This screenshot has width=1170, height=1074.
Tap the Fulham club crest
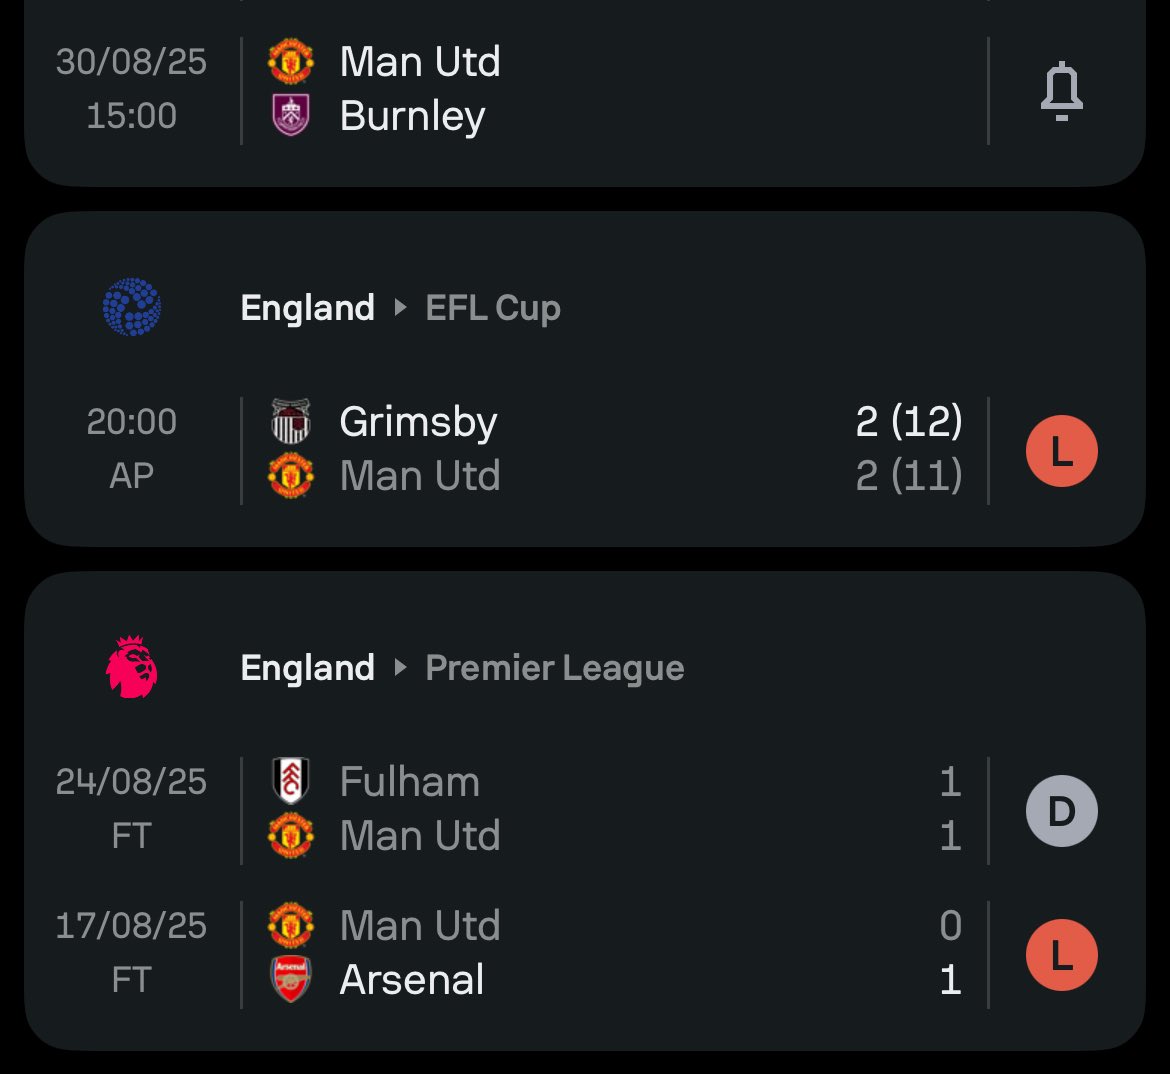click(290, 781)
